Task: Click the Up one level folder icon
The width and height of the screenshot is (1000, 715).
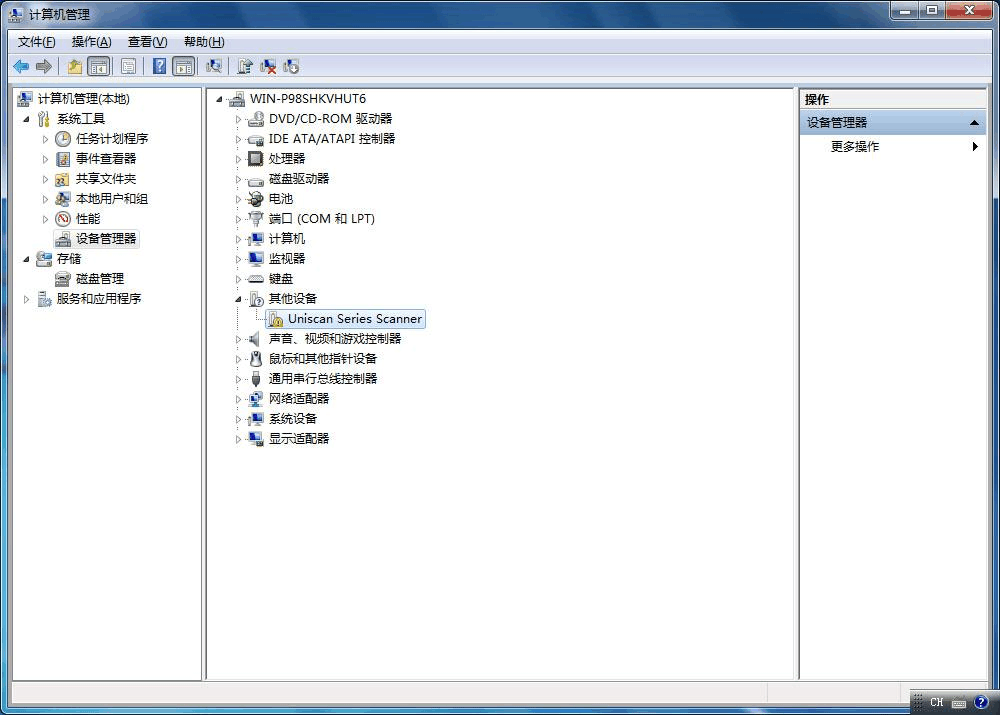Action: tap(75, 66)
